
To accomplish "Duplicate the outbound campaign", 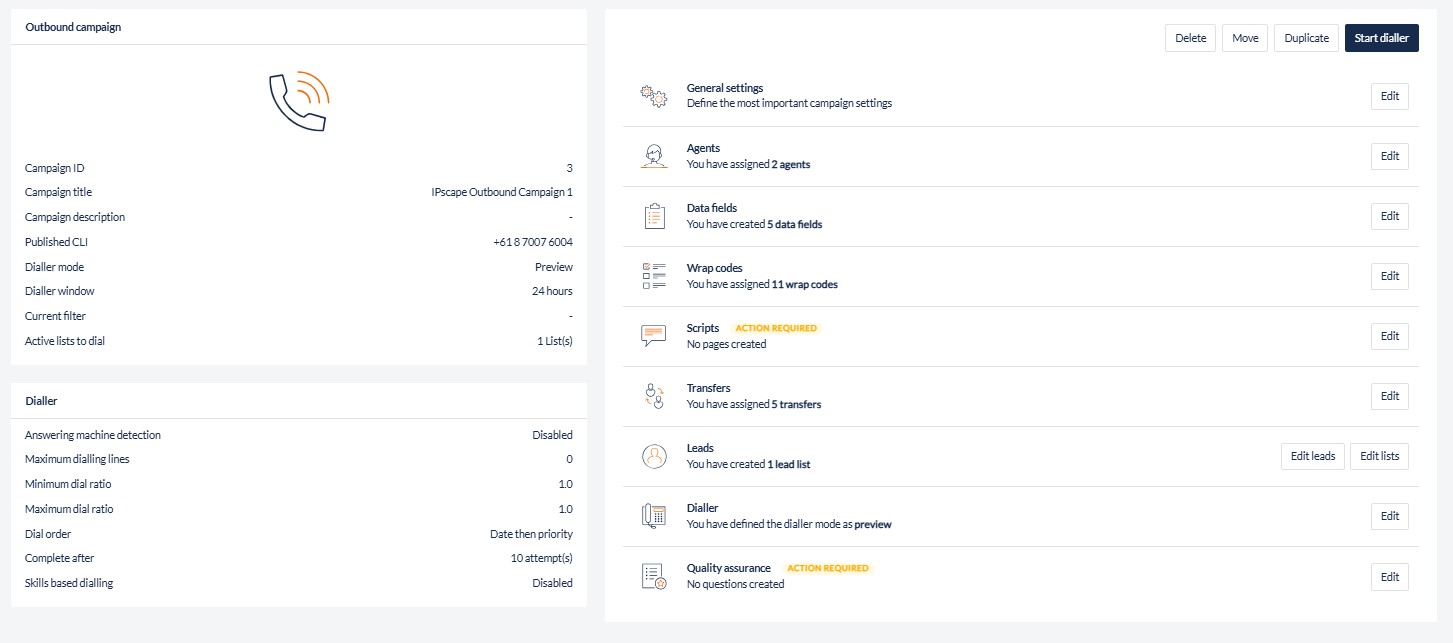I will pyautogui.click(x=1306, y=38).
